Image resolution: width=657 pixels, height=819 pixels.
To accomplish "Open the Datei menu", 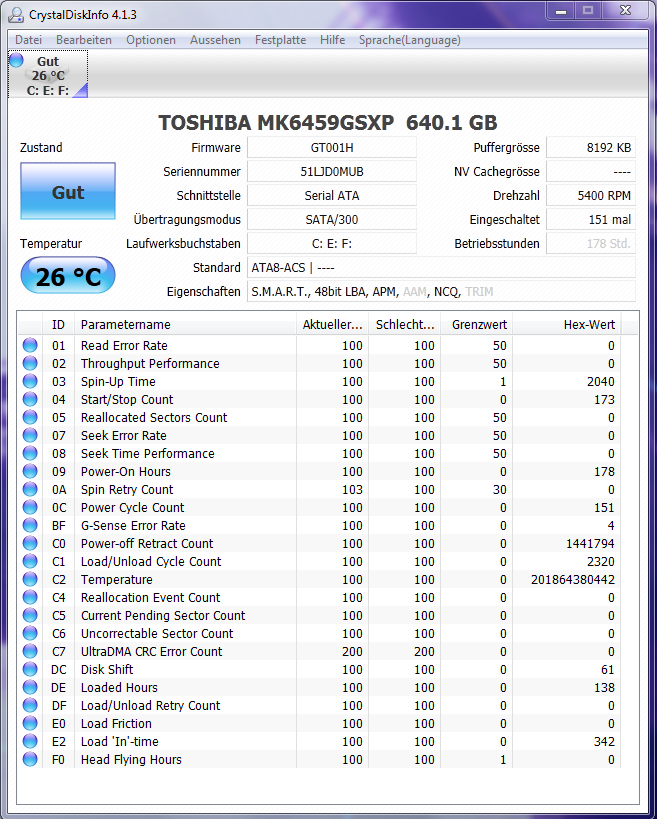I will 28,40.
